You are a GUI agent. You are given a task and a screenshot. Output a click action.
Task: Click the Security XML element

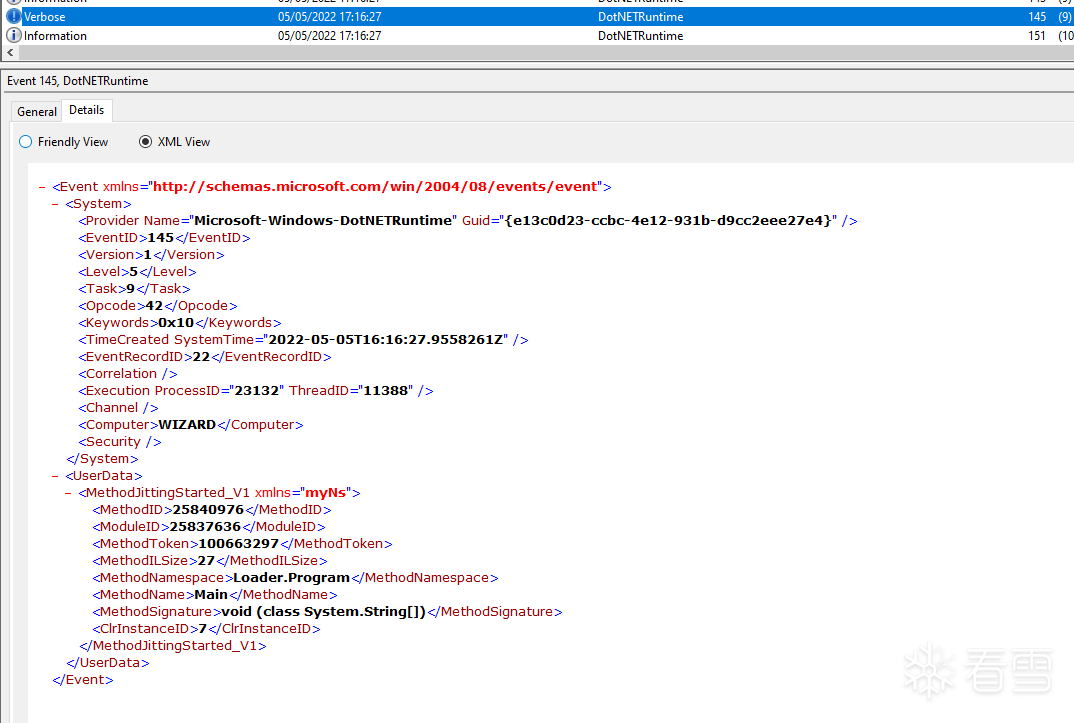tap(120, 442)
